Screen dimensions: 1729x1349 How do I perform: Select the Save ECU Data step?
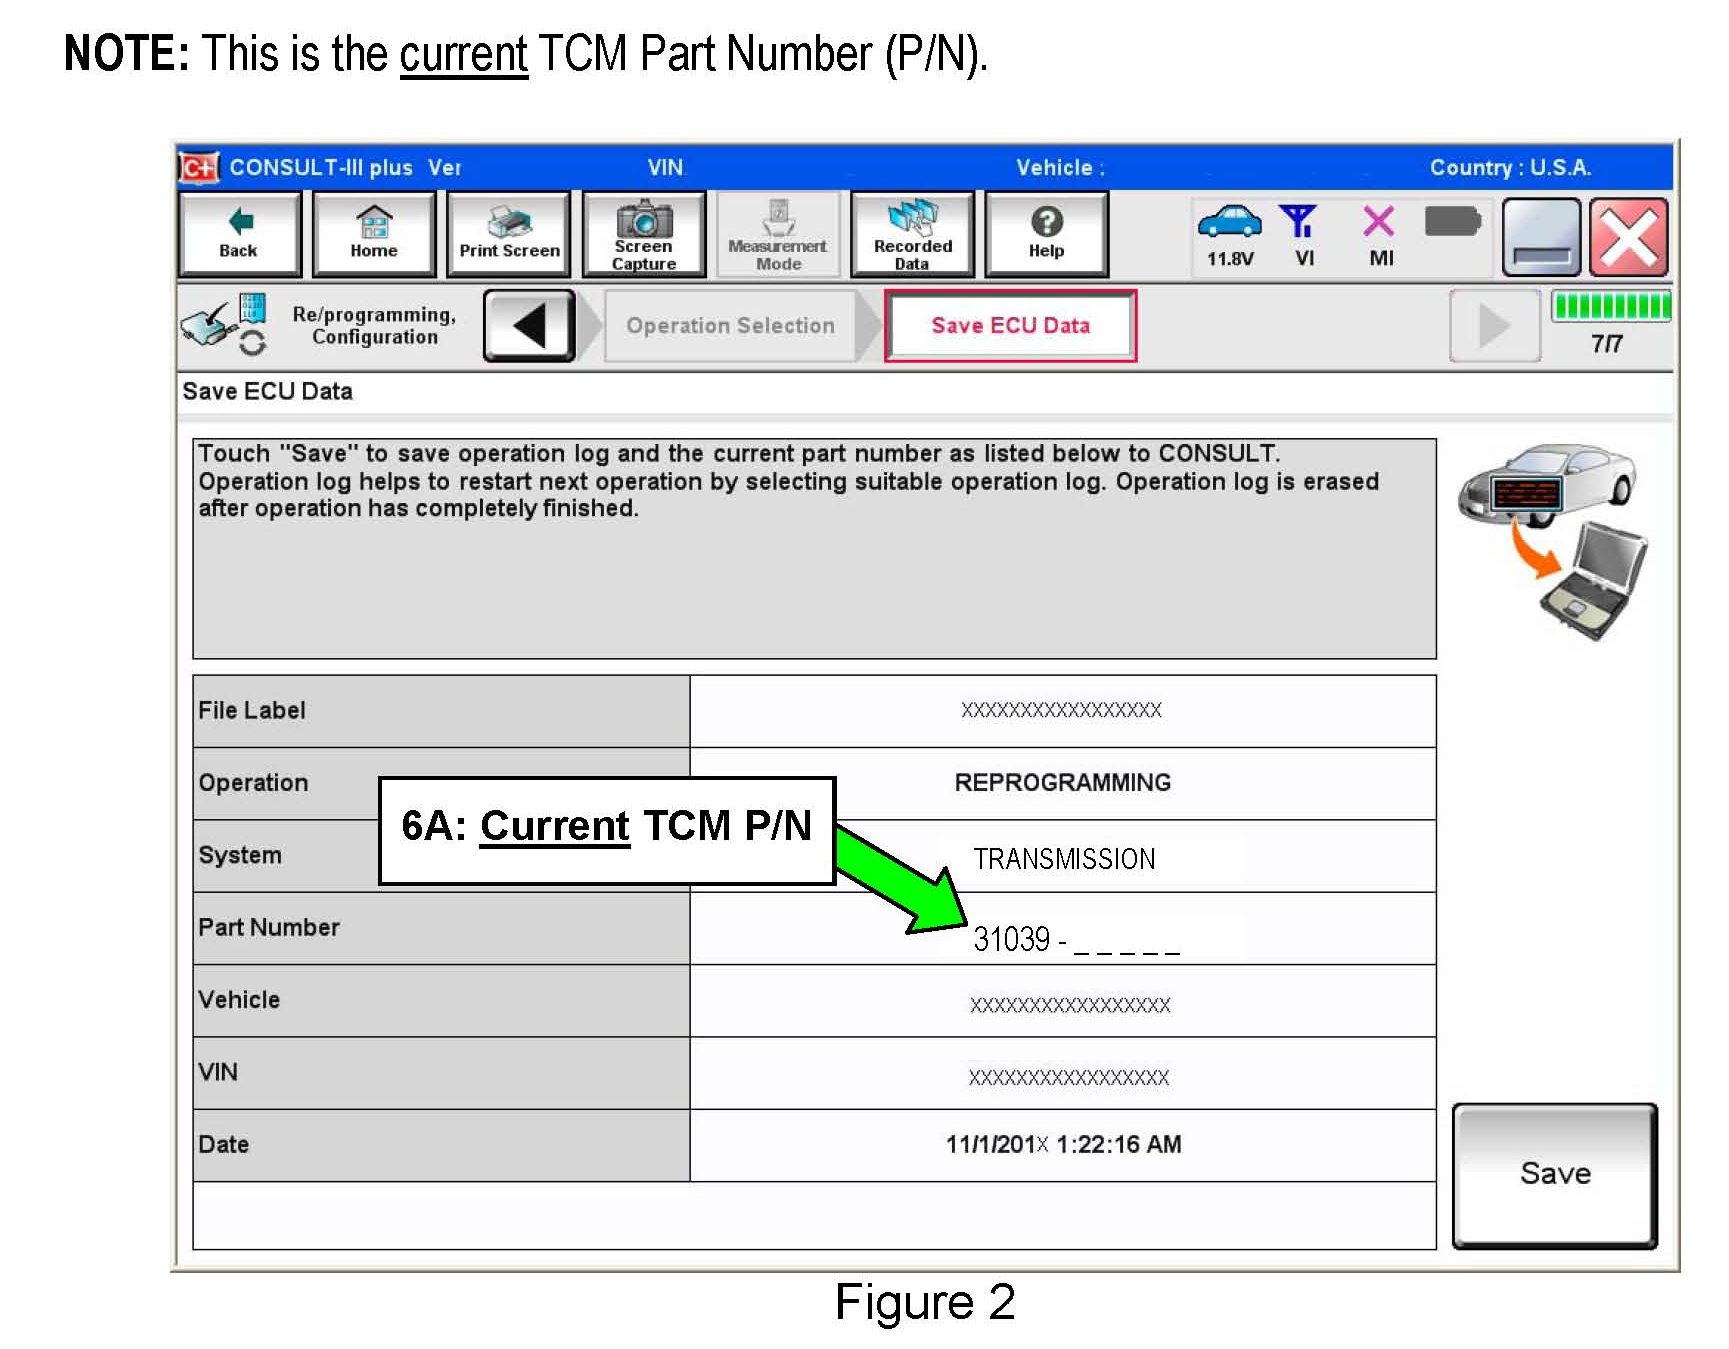[1010, 326]
